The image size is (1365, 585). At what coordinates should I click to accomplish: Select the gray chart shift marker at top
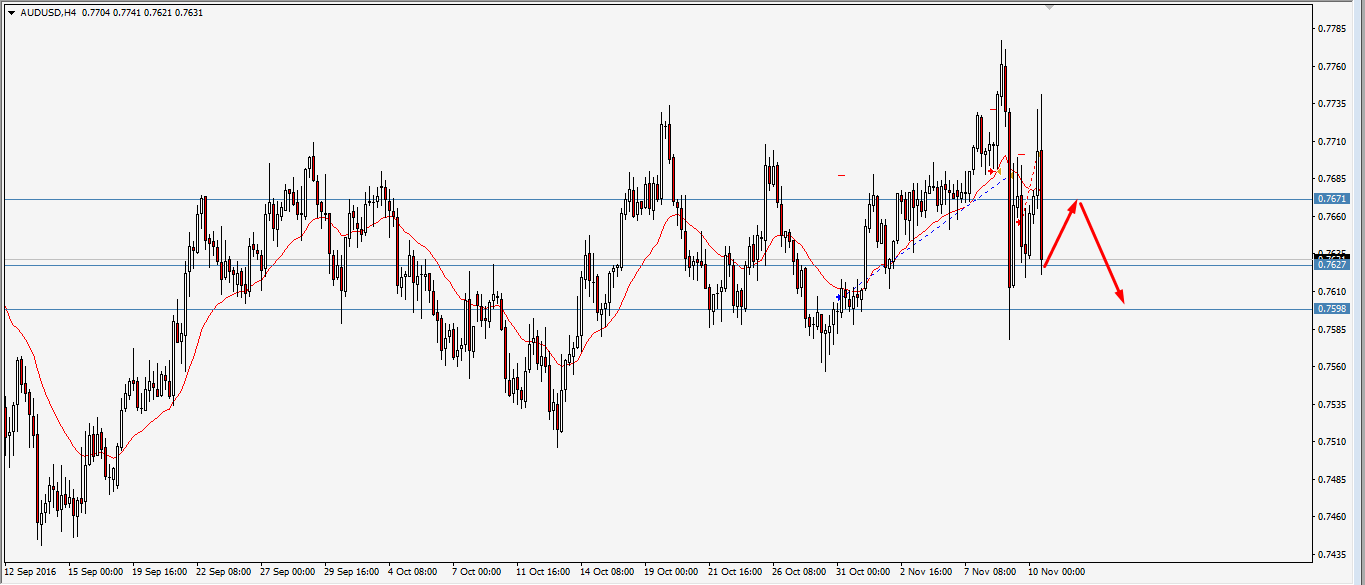[x=1049, y=7]
